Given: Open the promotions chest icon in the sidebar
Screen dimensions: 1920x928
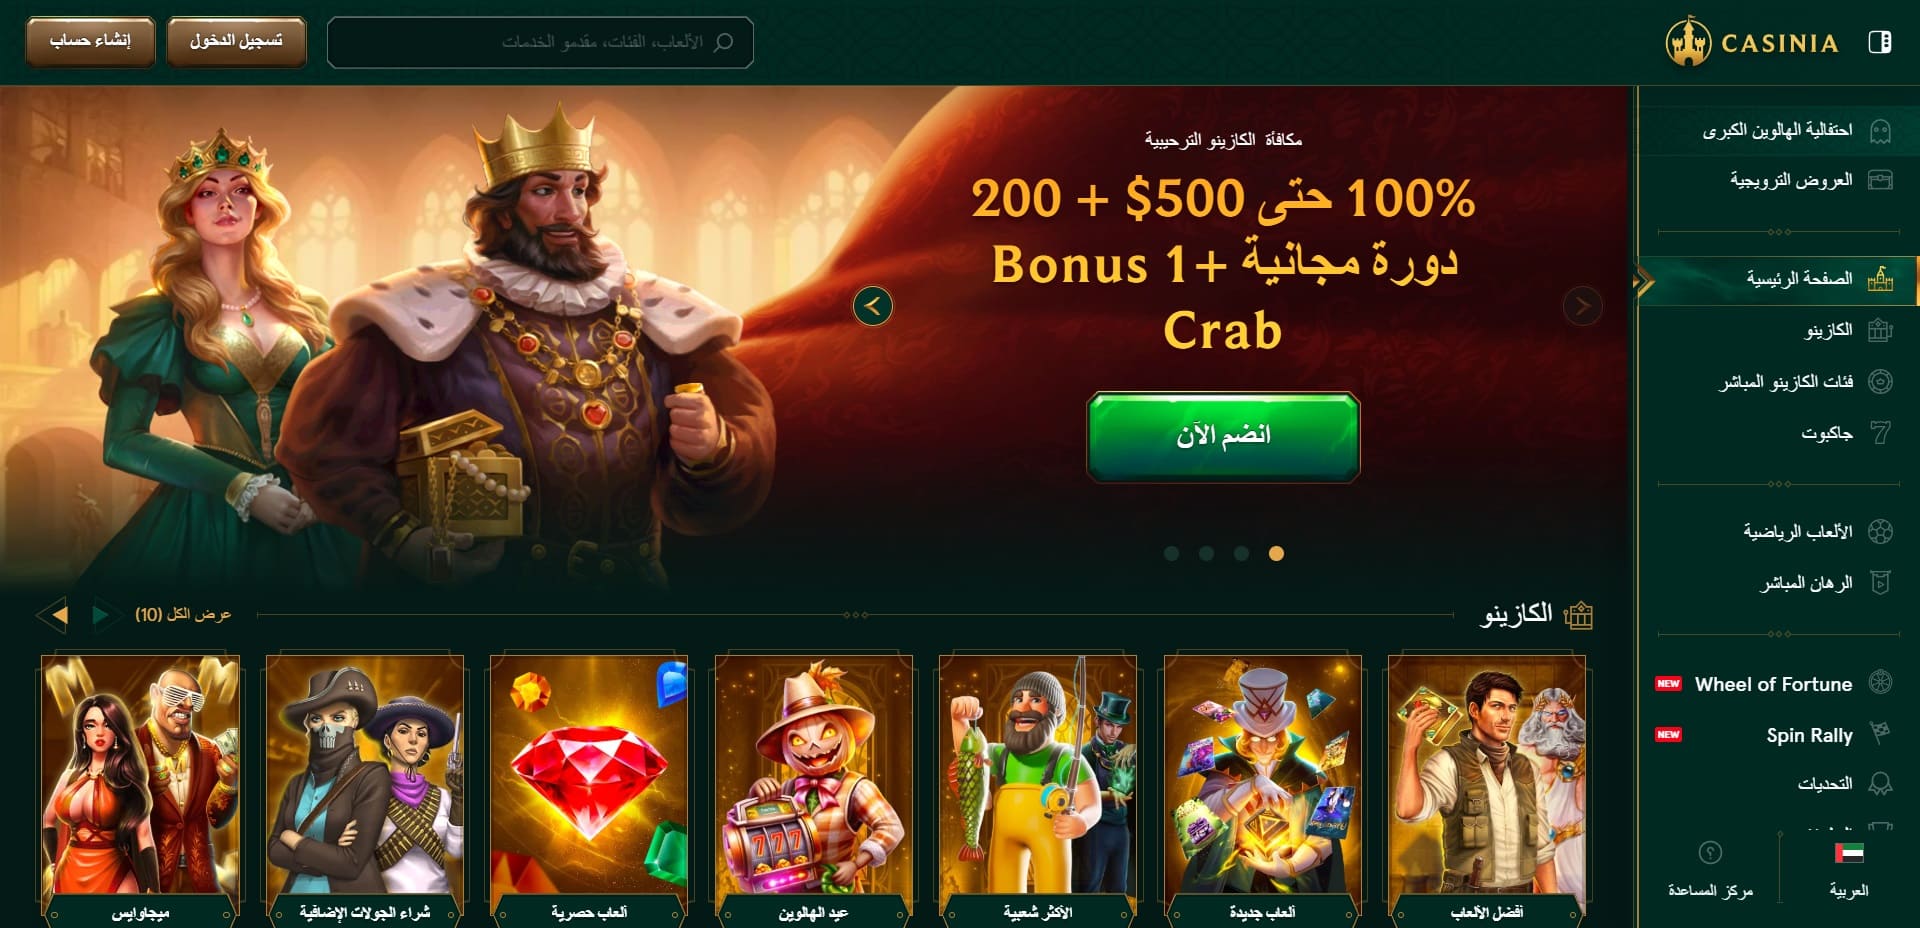Looking at the screenshot, I should 1880,180.
